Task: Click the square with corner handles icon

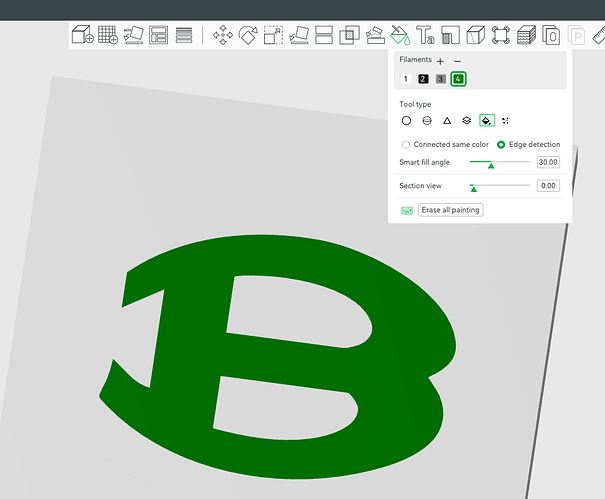Action: 501,35
